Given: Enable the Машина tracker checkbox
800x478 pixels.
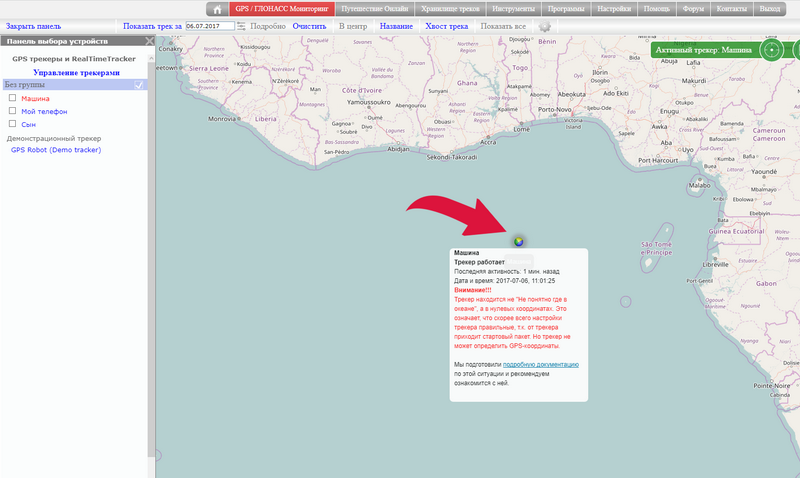Looking at the screenshot, I should [x=12, y=99].
